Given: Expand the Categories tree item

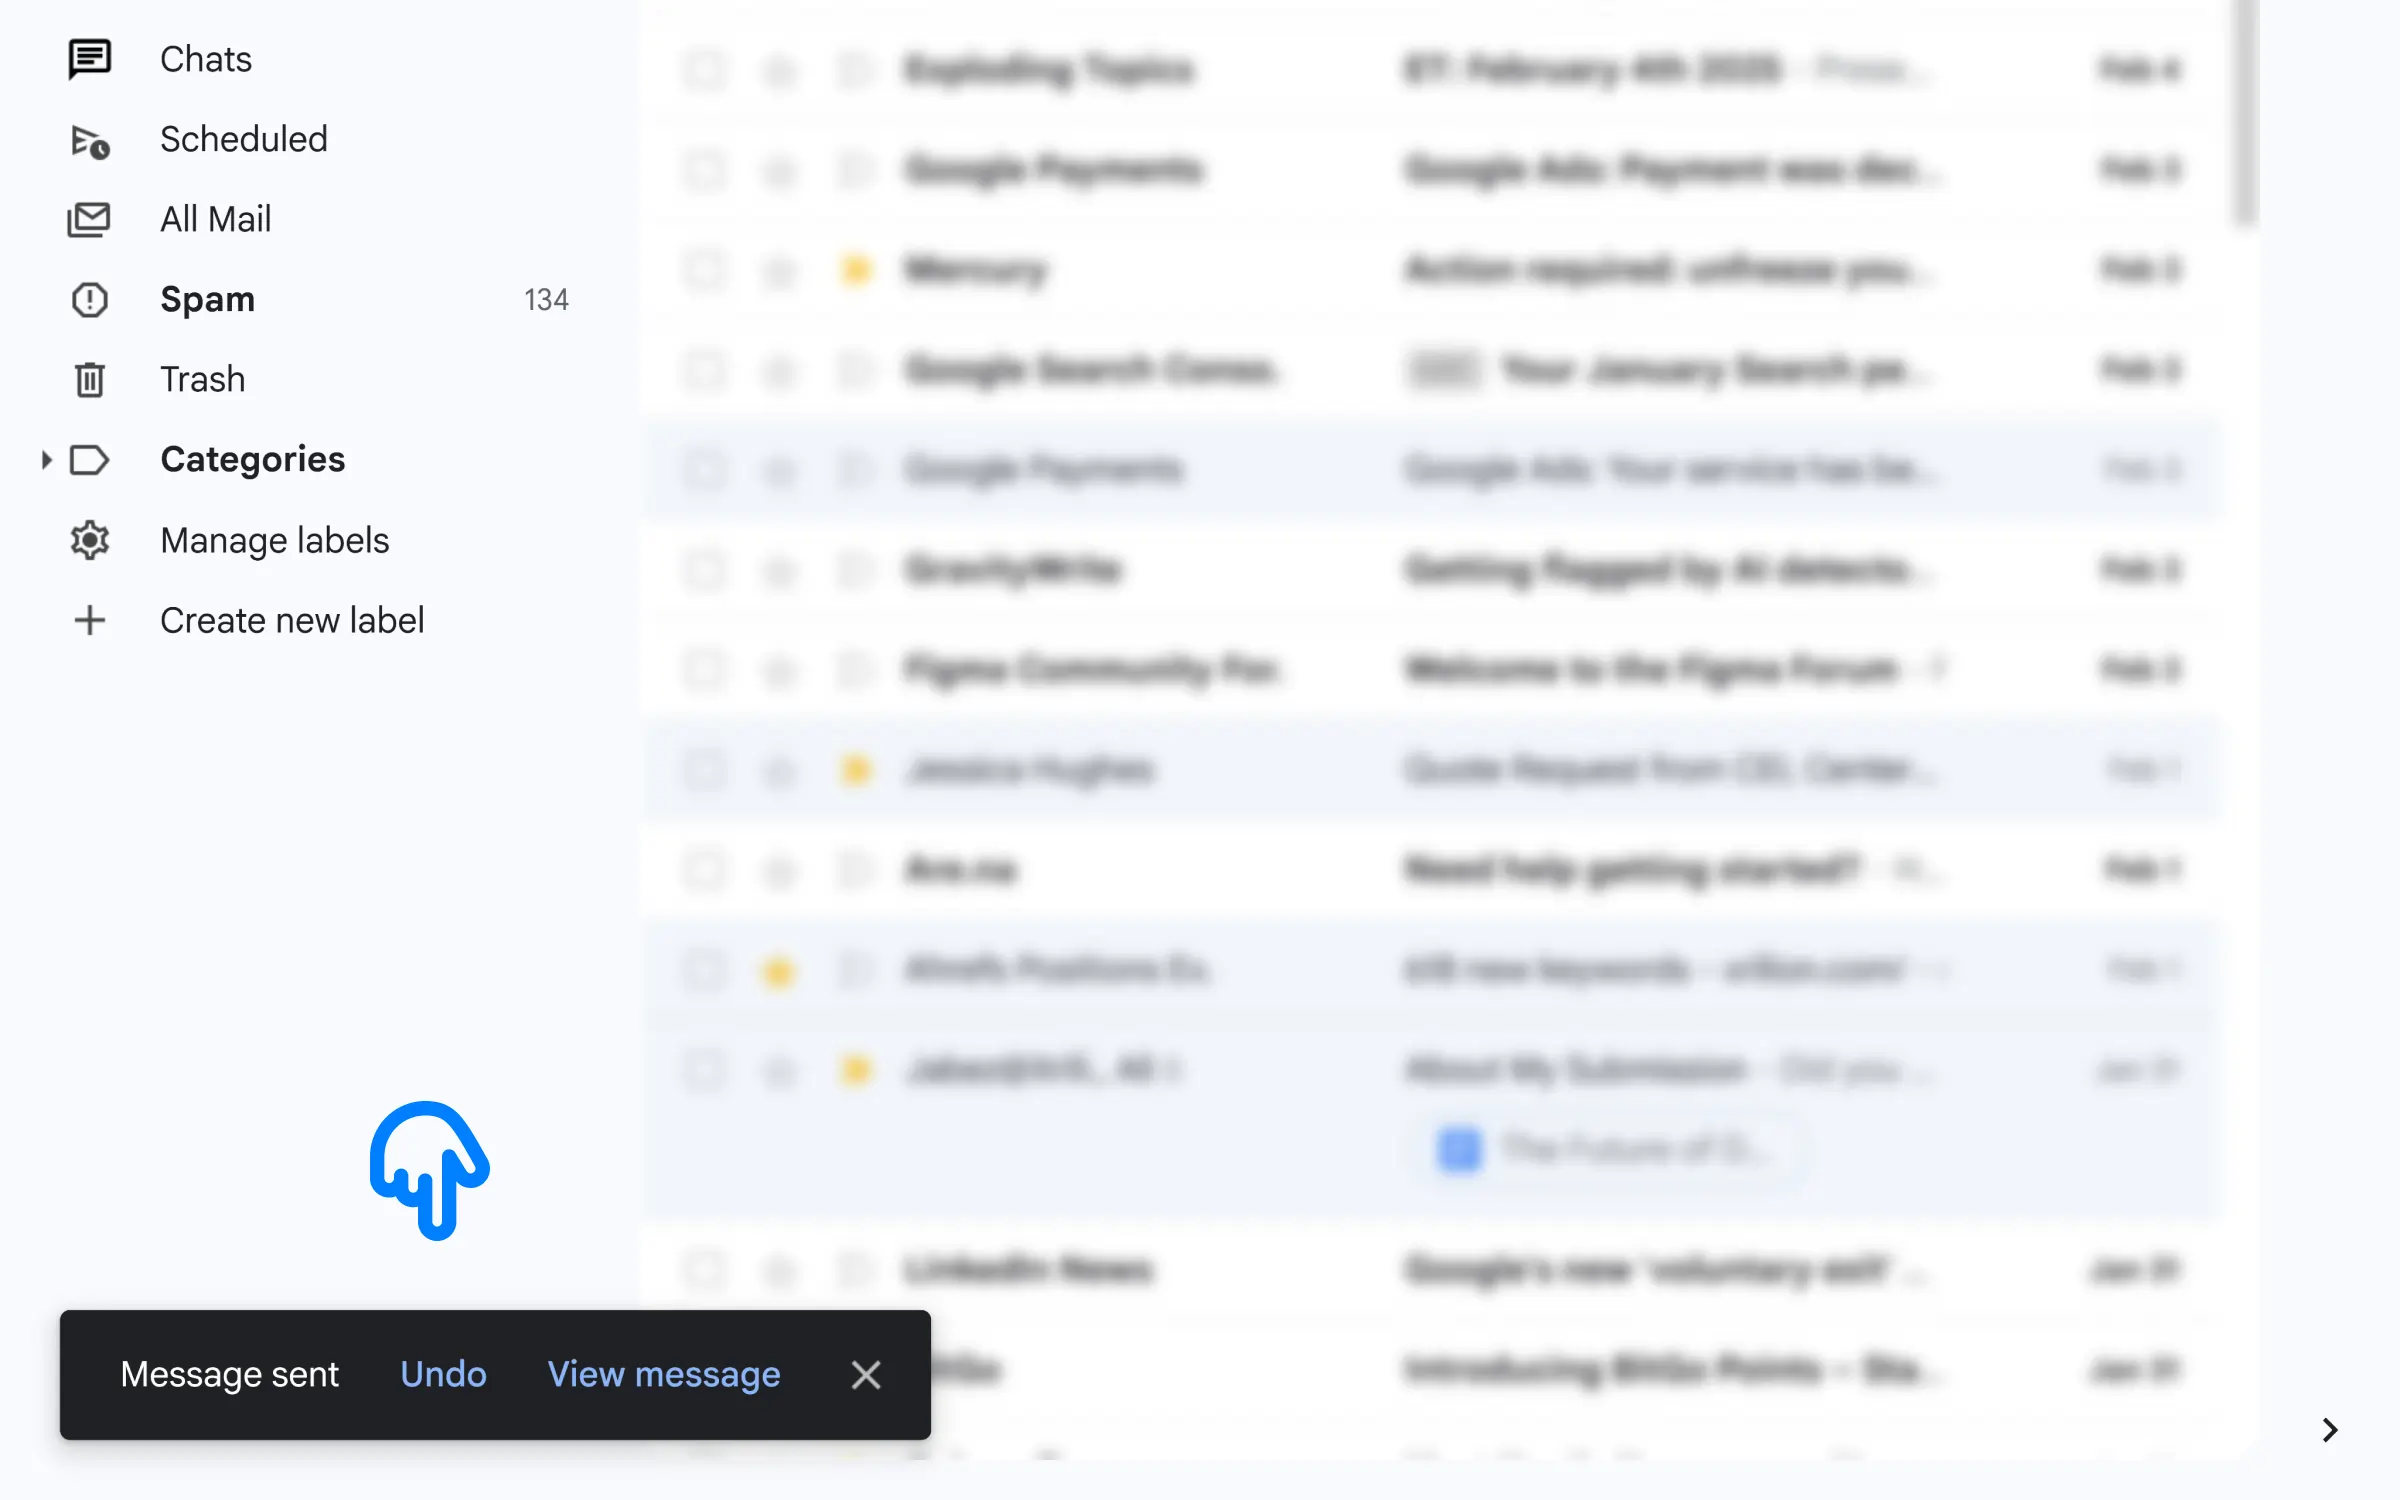Looking at the screenshot, I should click(x=47, y=458).
